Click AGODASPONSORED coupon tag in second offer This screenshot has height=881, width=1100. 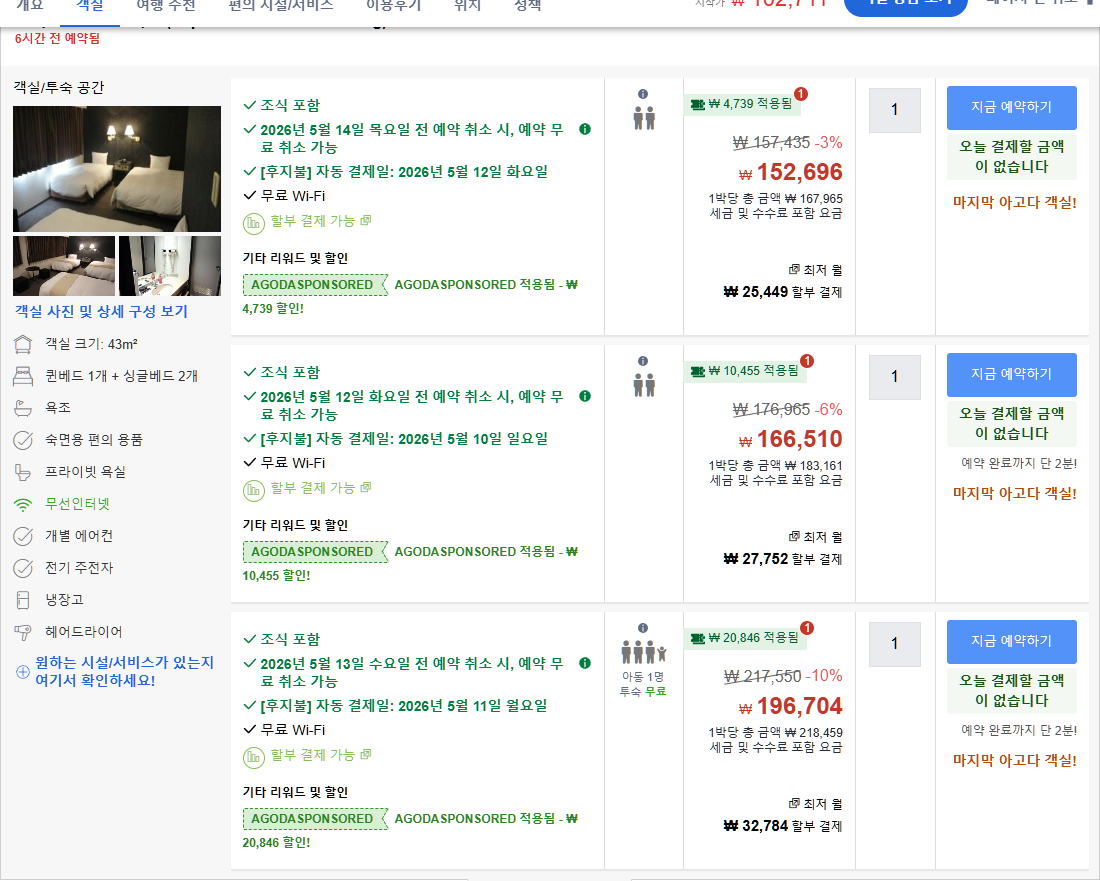click(315, 552)
